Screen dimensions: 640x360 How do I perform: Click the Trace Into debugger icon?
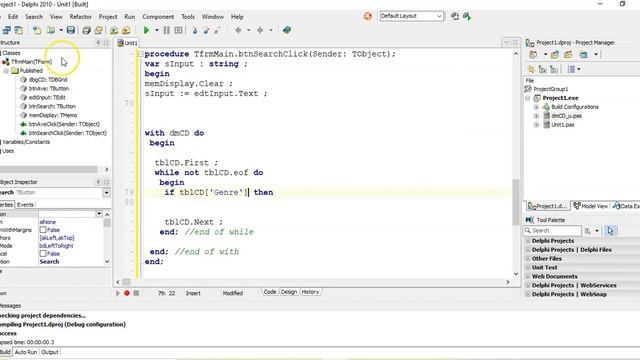pyautogui.click(x=195, y=30)
